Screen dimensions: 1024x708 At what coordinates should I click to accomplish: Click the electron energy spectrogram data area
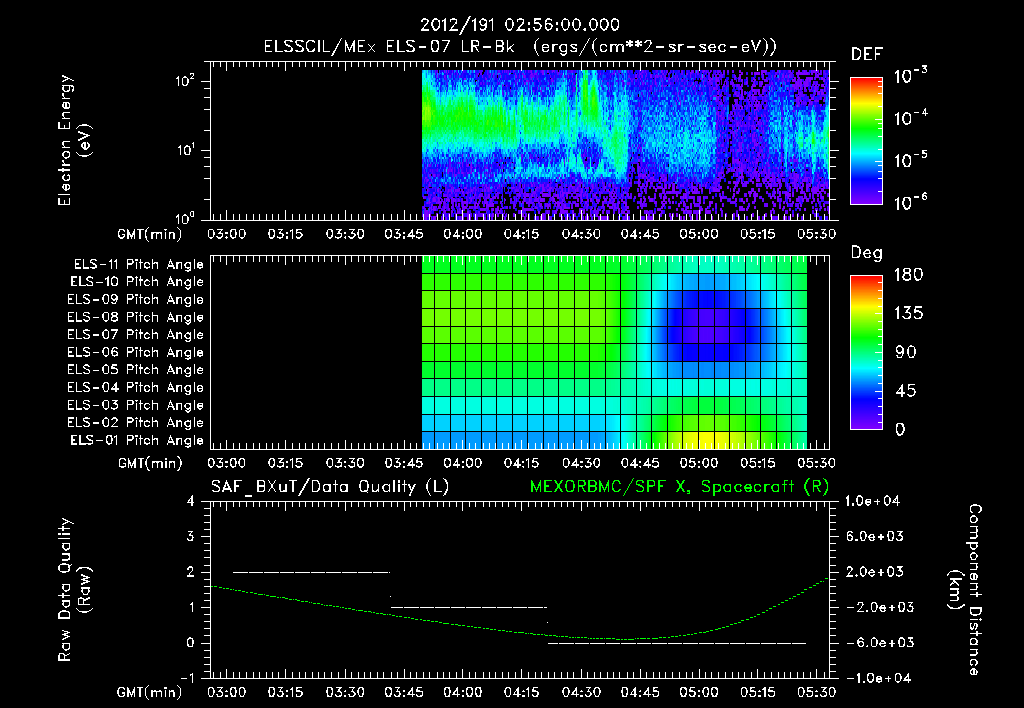pos(626,144)
